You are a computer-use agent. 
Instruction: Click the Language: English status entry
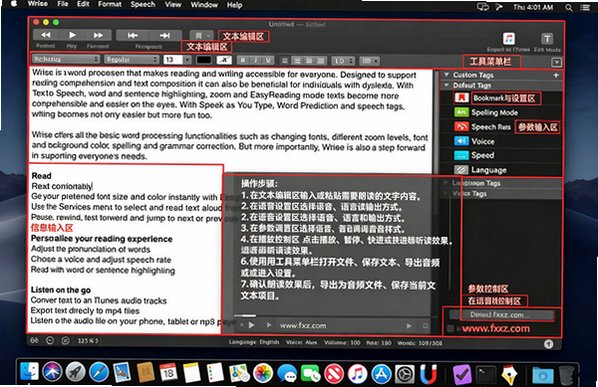[x=254, y=342]
